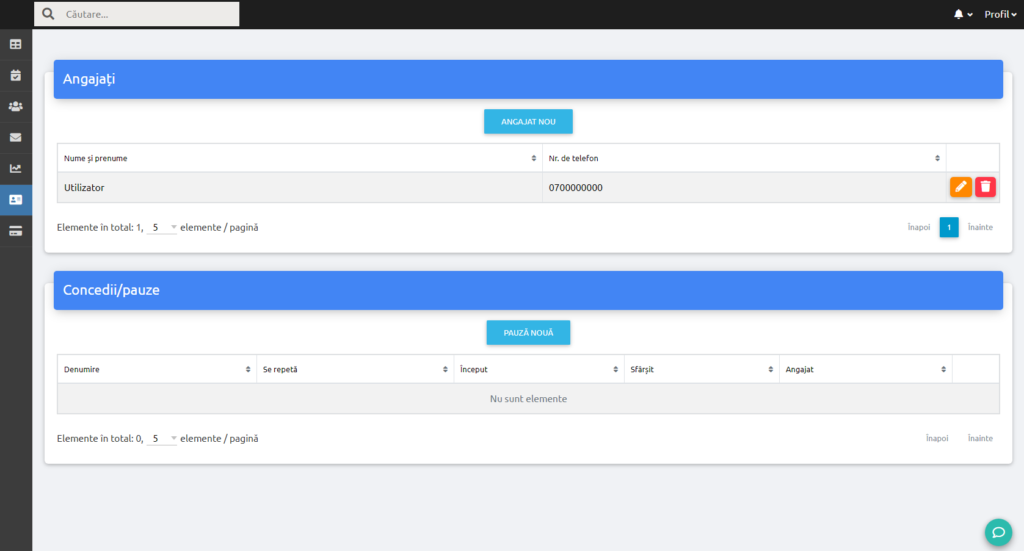Open the users group icon in sidebar
Screen dimensions: 1024x551
16,106
